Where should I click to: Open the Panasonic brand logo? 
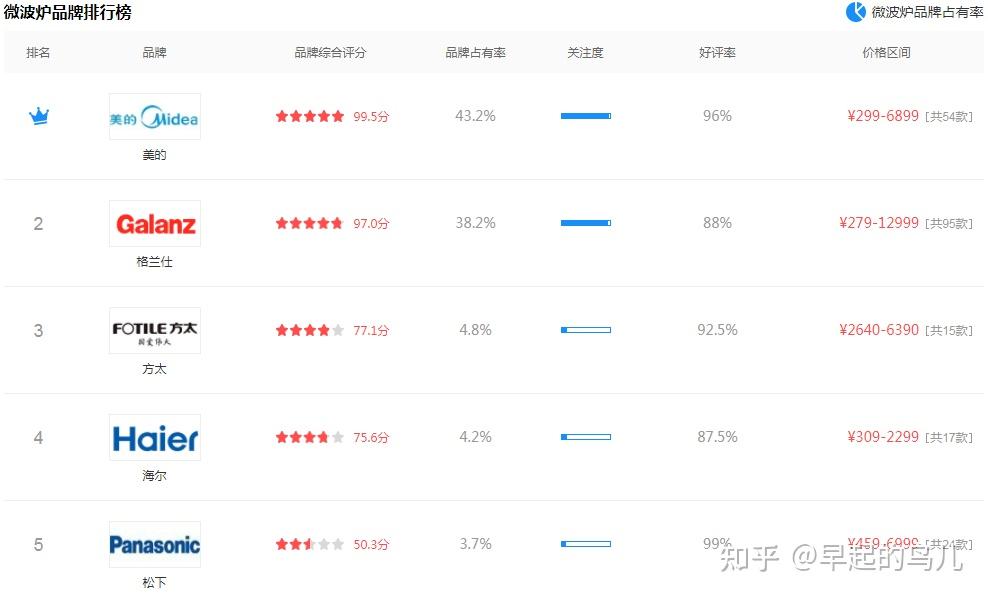click(x=155, y=545)
